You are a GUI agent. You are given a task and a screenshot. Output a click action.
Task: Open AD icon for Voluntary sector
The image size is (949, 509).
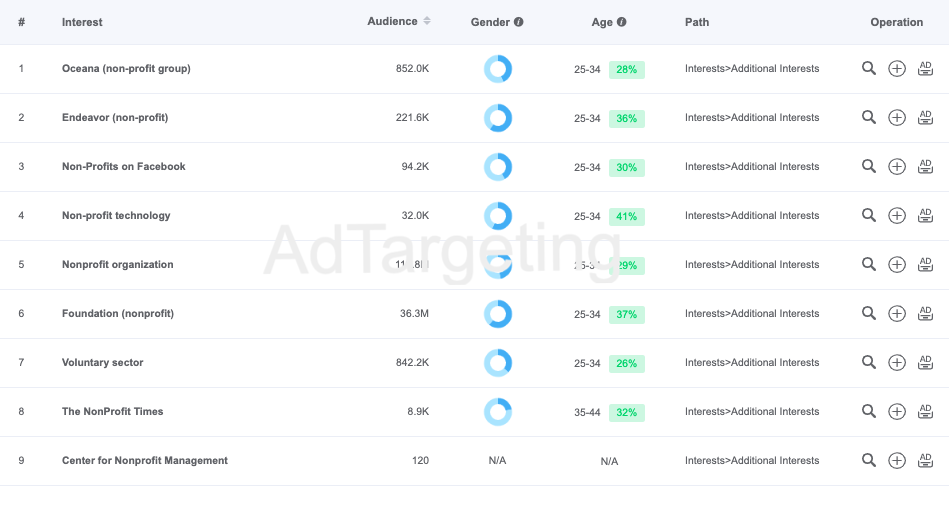[x=925, y=363]
